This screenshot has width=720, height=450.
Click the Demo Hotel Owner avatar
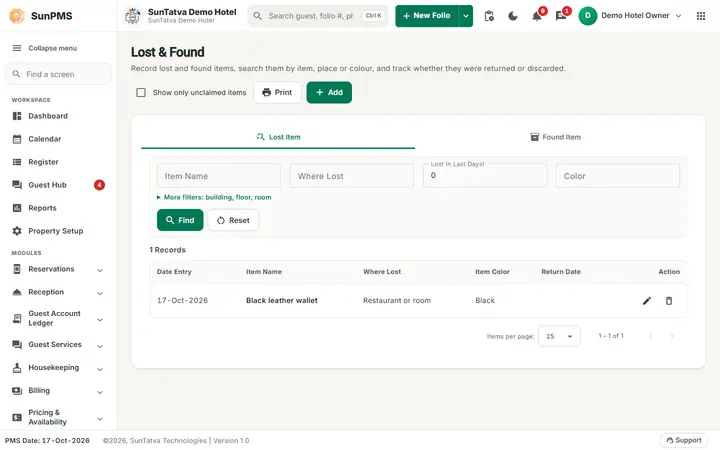click(587, 16)
